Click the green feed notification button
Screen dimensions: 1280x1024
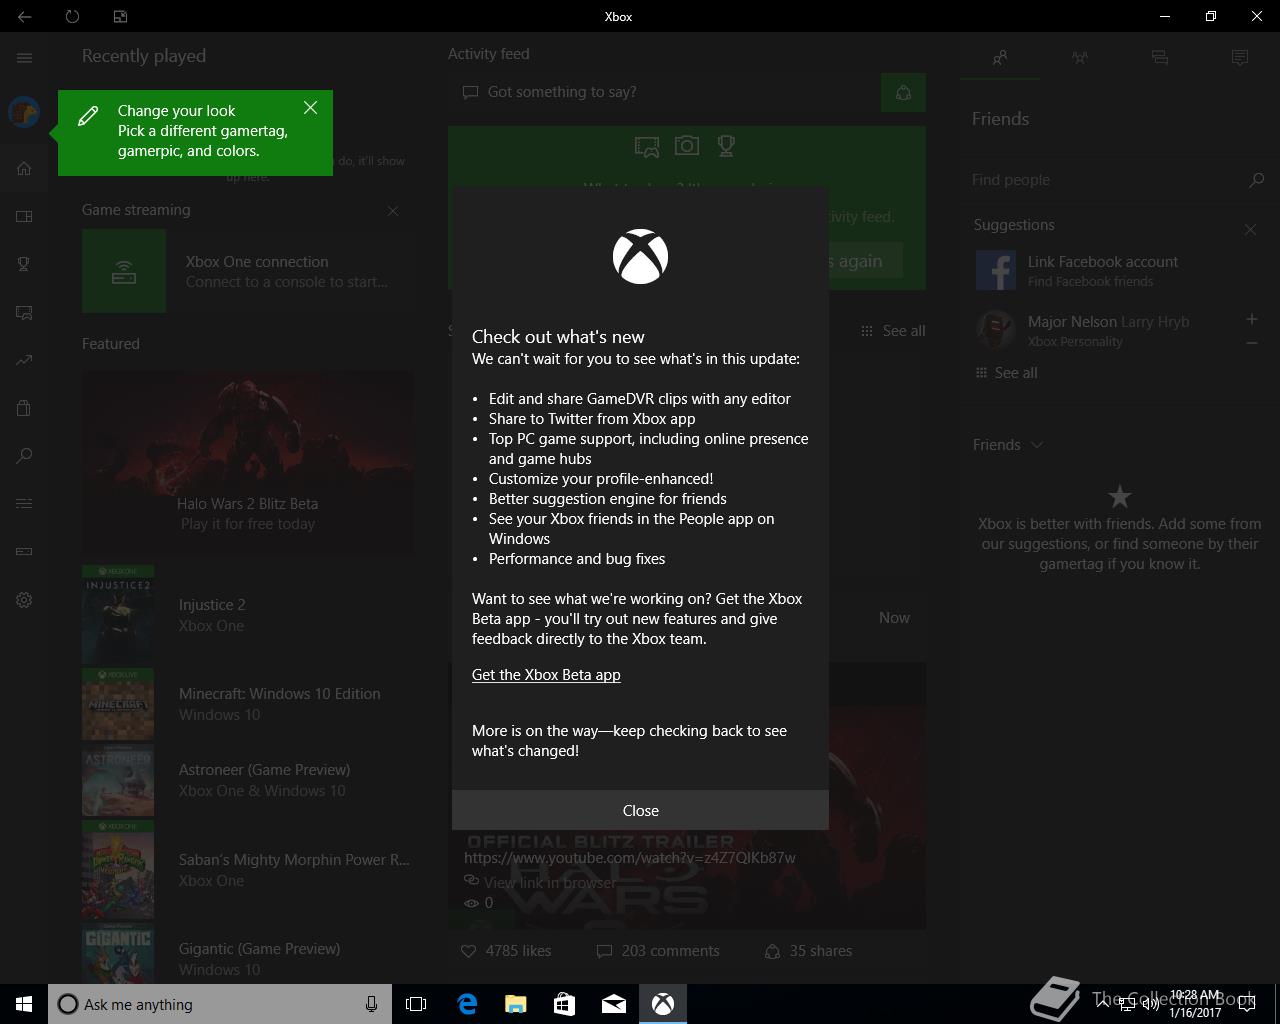click(903, 93)
